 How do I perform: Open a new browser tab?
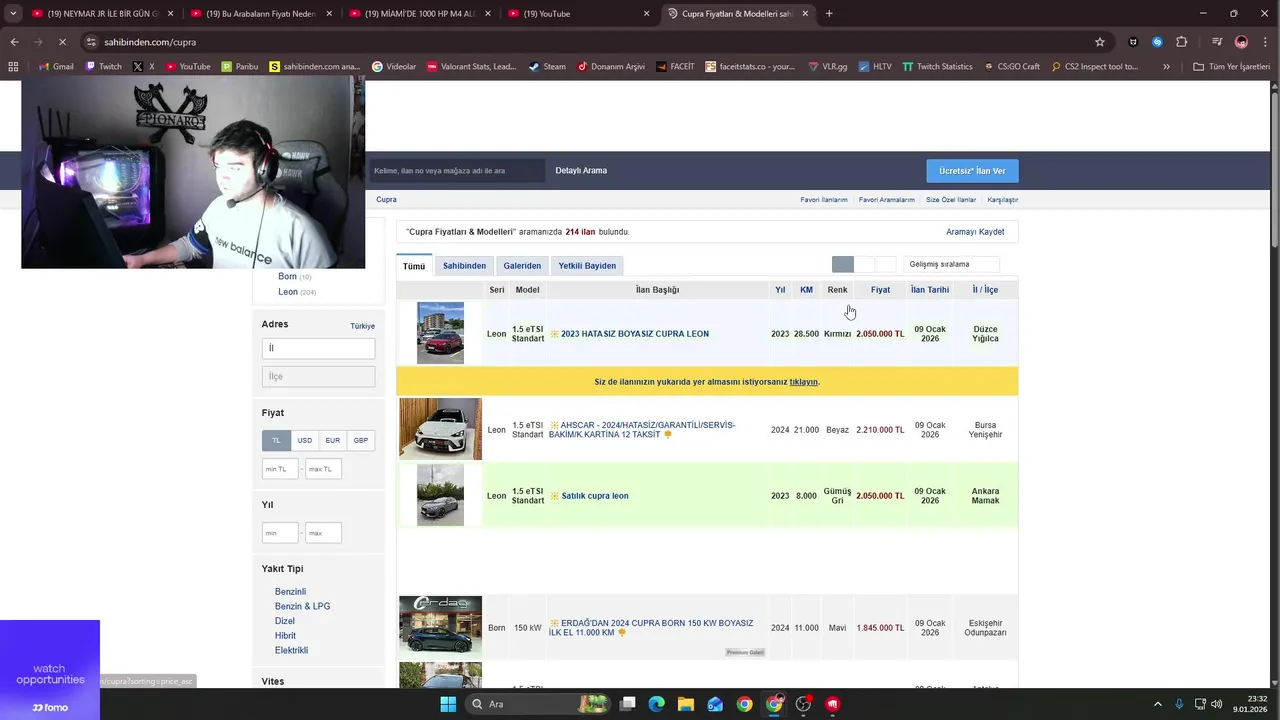point(829,13)
